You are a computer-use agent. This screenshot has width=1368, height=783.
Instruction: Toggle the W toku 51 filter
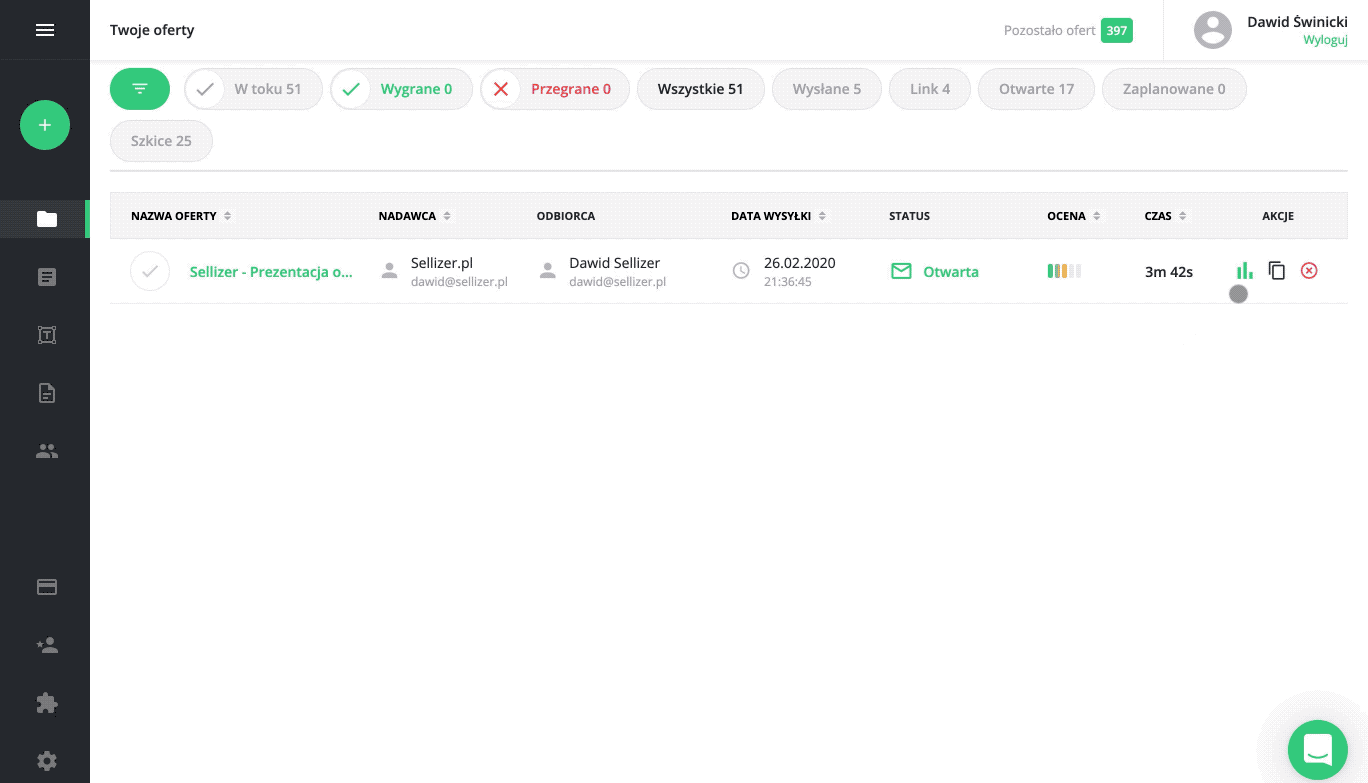pos(254,89)
